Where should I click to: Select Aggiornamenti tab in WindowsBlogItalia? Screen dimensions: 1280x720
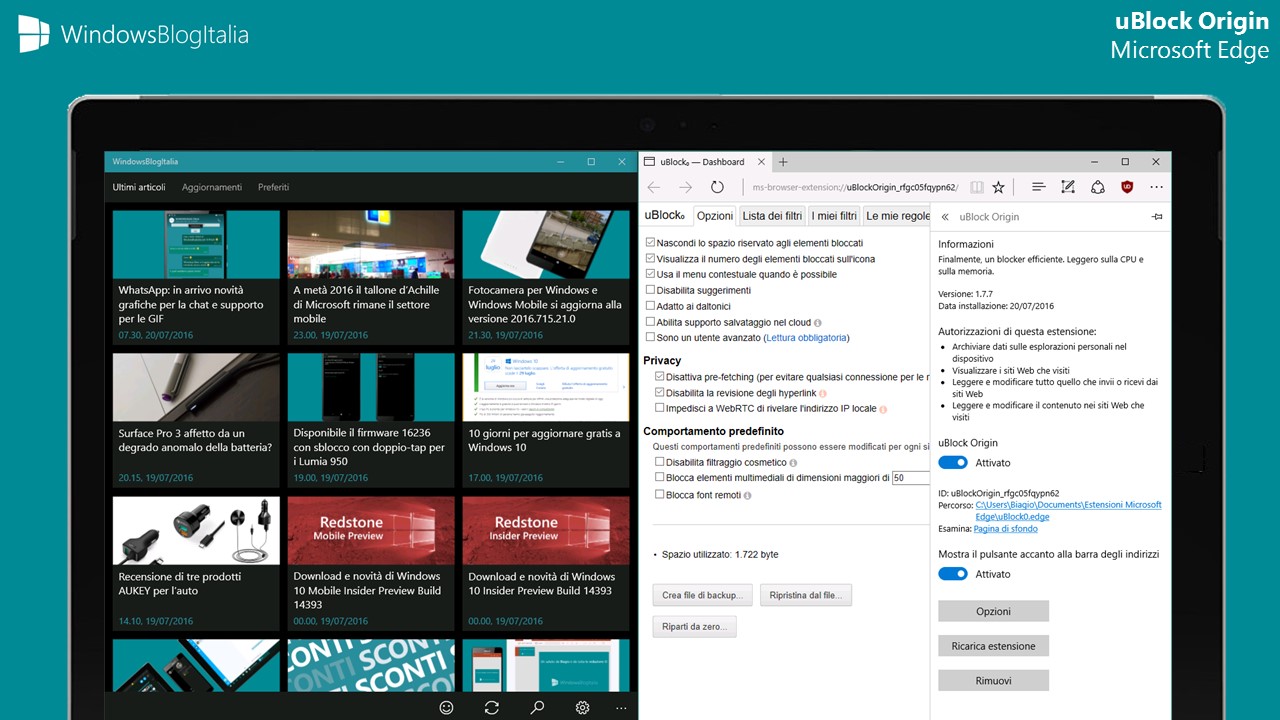click(212, 187)
